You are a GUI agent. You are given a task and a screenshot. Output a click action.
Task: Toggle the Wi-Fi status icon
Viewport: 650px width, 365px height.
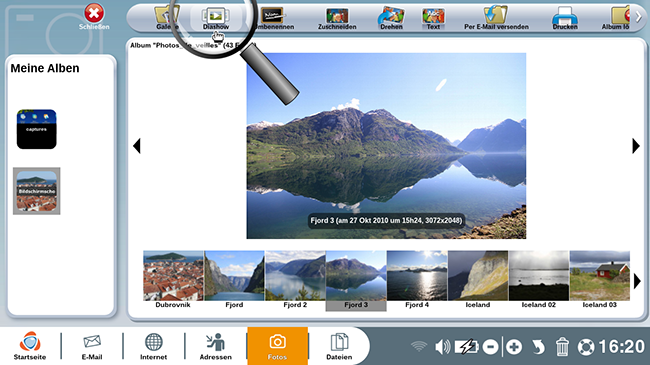419,346
